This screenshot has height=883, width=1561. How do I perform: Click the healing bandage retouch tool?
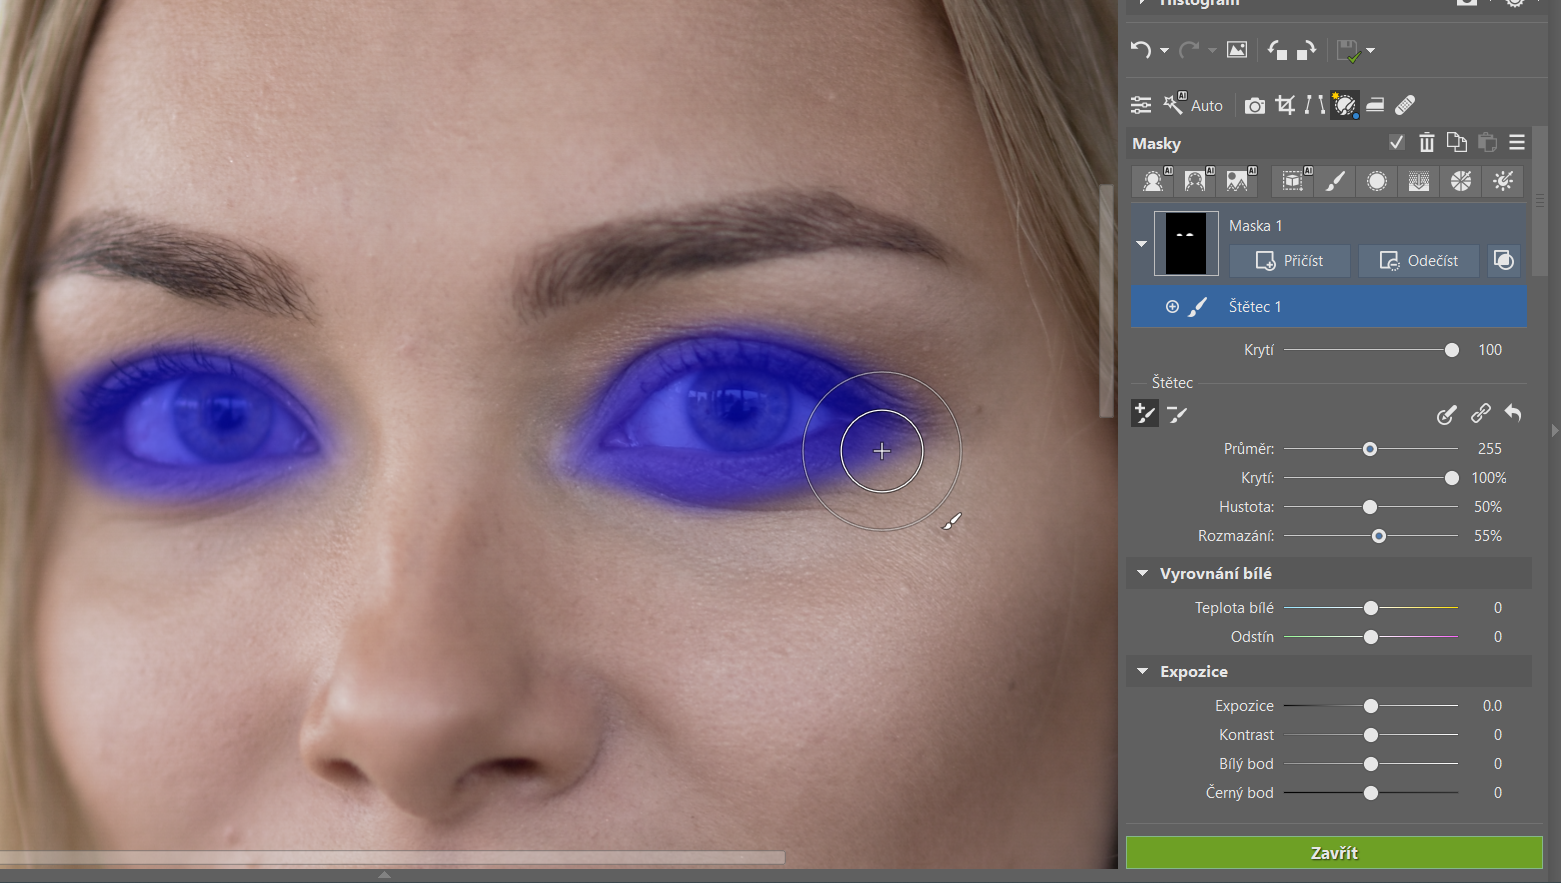[x=1405, y=105]
